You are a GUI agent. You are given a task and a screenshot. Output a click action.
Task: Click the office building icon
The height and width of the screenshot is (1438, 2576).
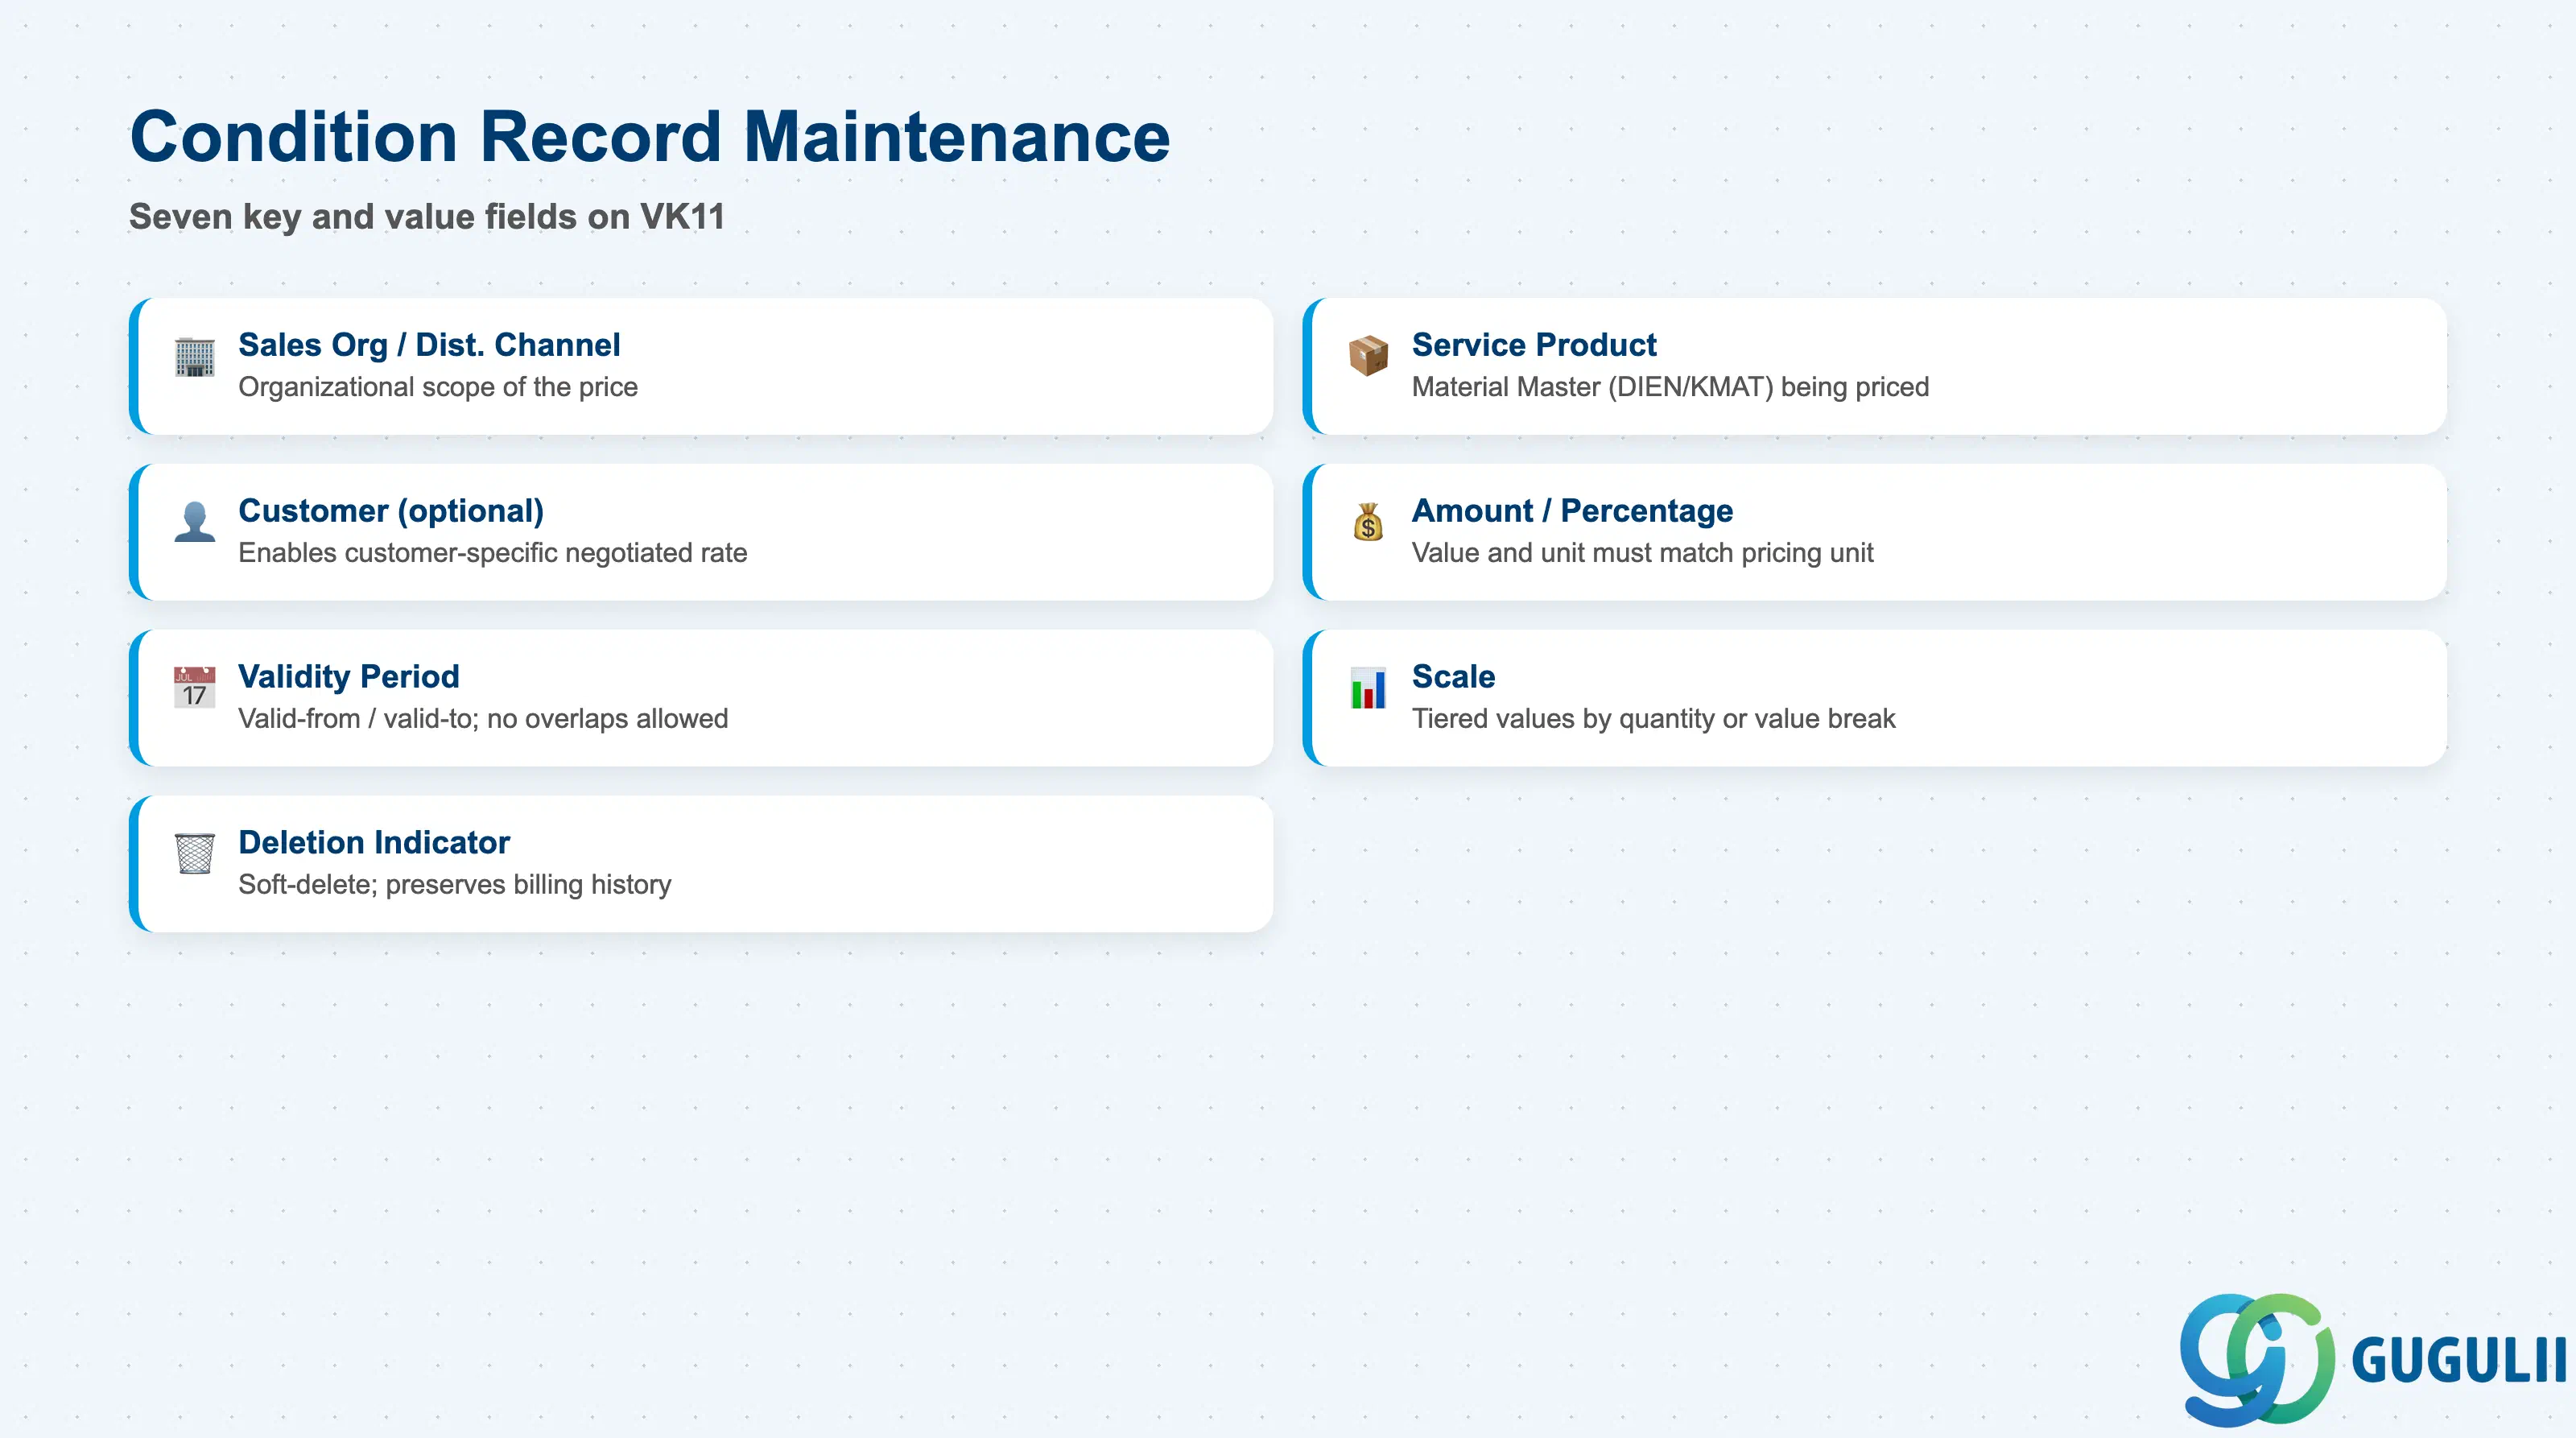click(194, 356)
